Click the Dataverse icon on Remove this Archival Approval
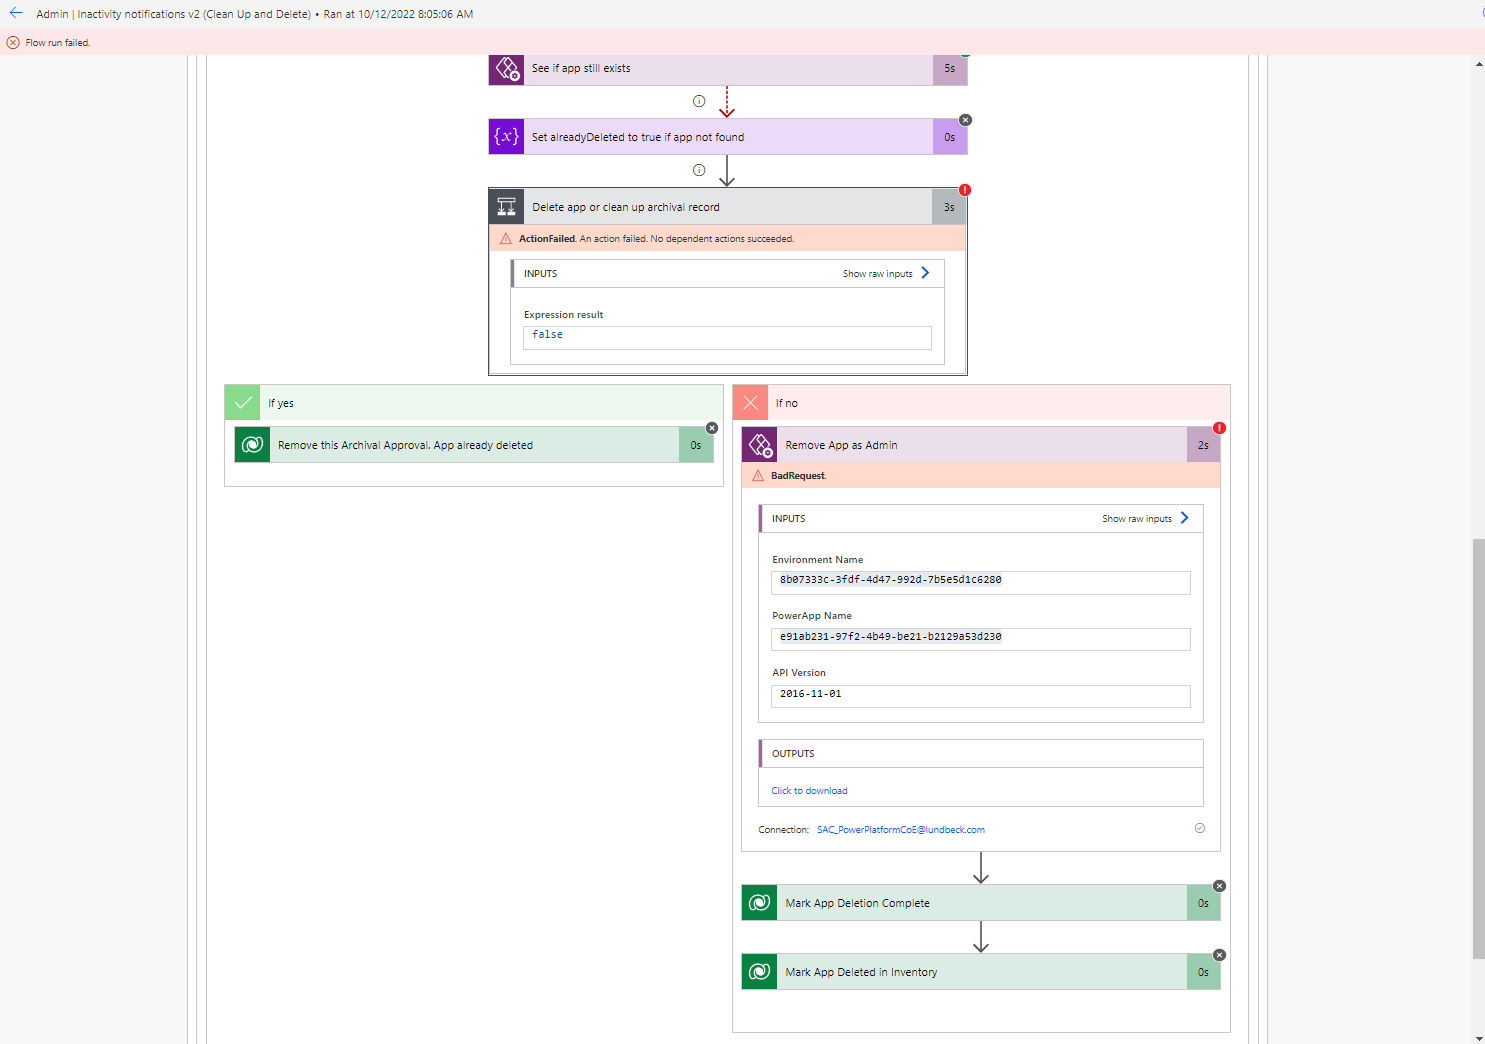This screenshot has height=1044, width=1485. (251, 444)
